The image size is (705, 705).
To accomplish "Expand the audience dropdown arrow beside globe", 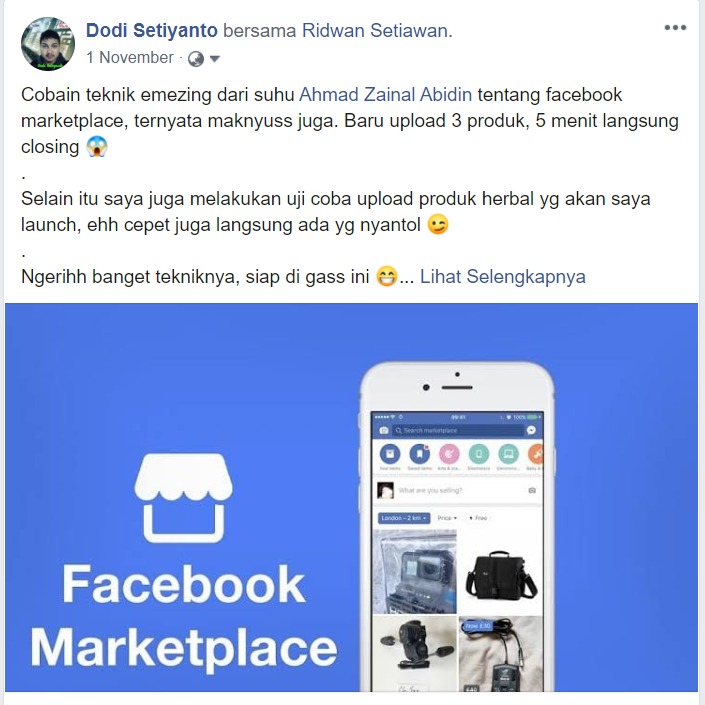I will click(x=215, y=58).
